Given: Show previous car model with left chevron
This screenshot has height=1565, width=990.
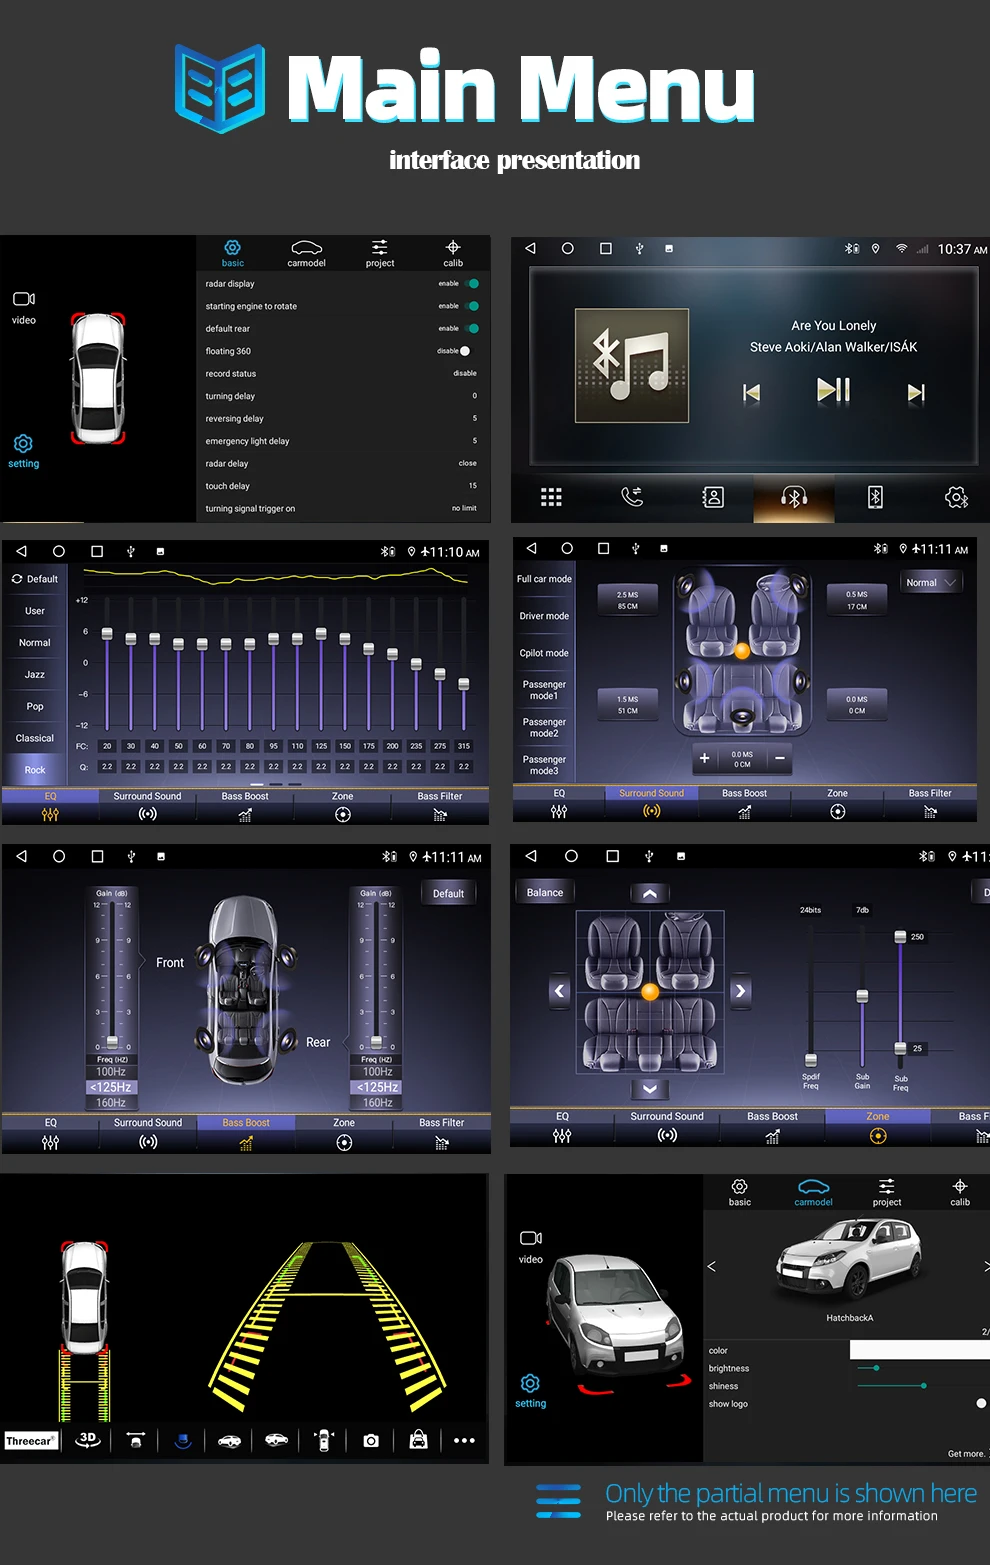Looking at the screenshot, I should (712, 1266).
